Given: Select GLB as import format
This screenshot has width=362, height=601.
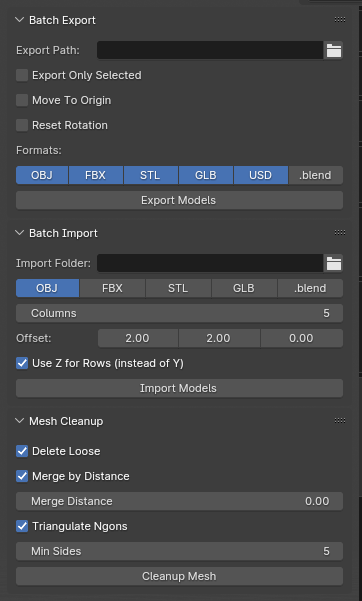Looking at the screenshot, I should (x=244, y=288).
